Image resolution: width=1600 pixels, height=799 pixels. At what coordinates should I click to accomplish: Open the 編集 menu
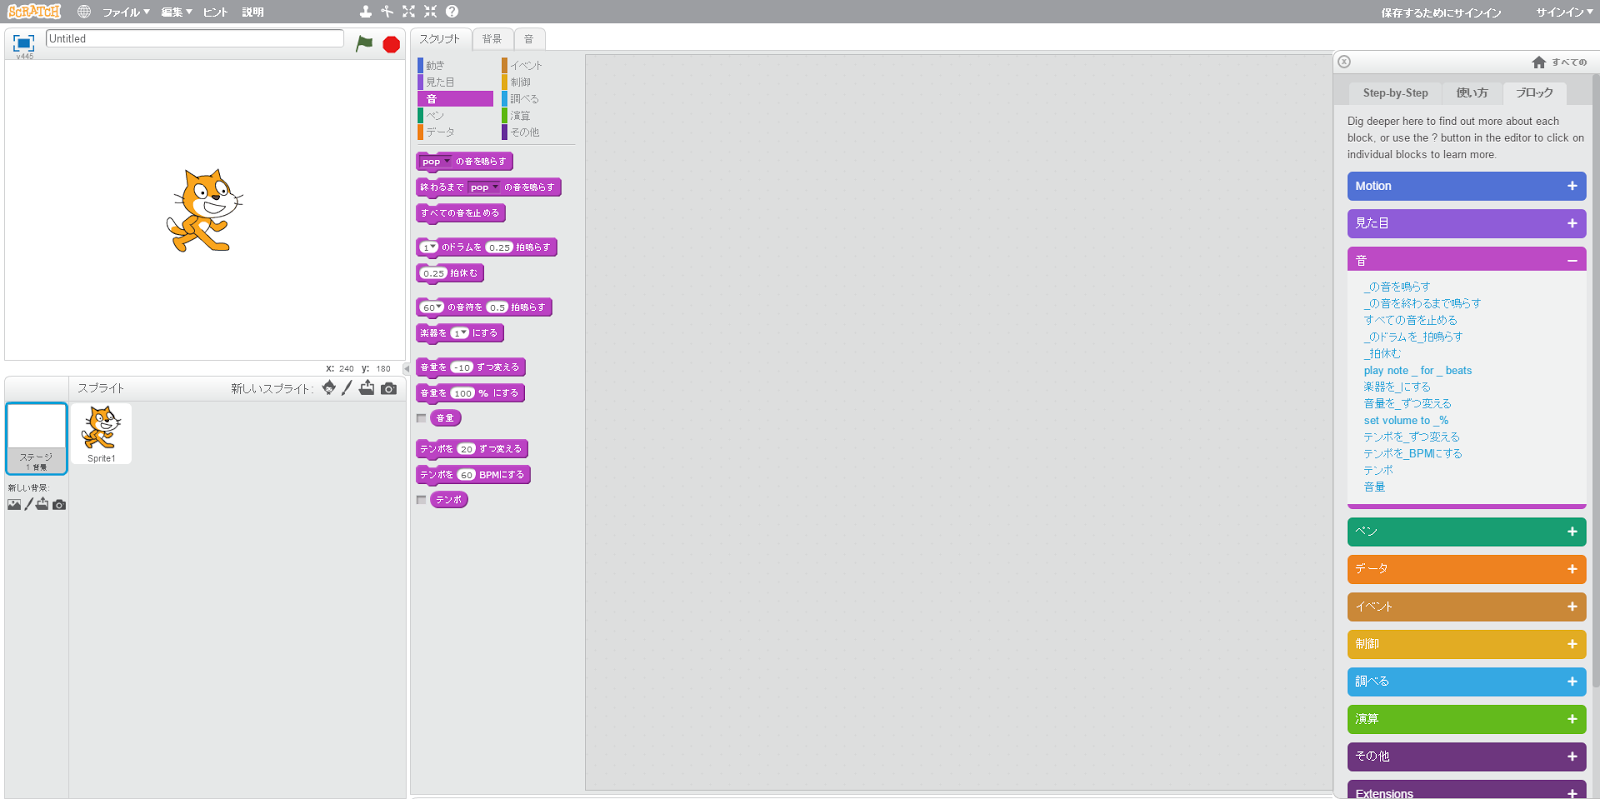coord(177,12)
